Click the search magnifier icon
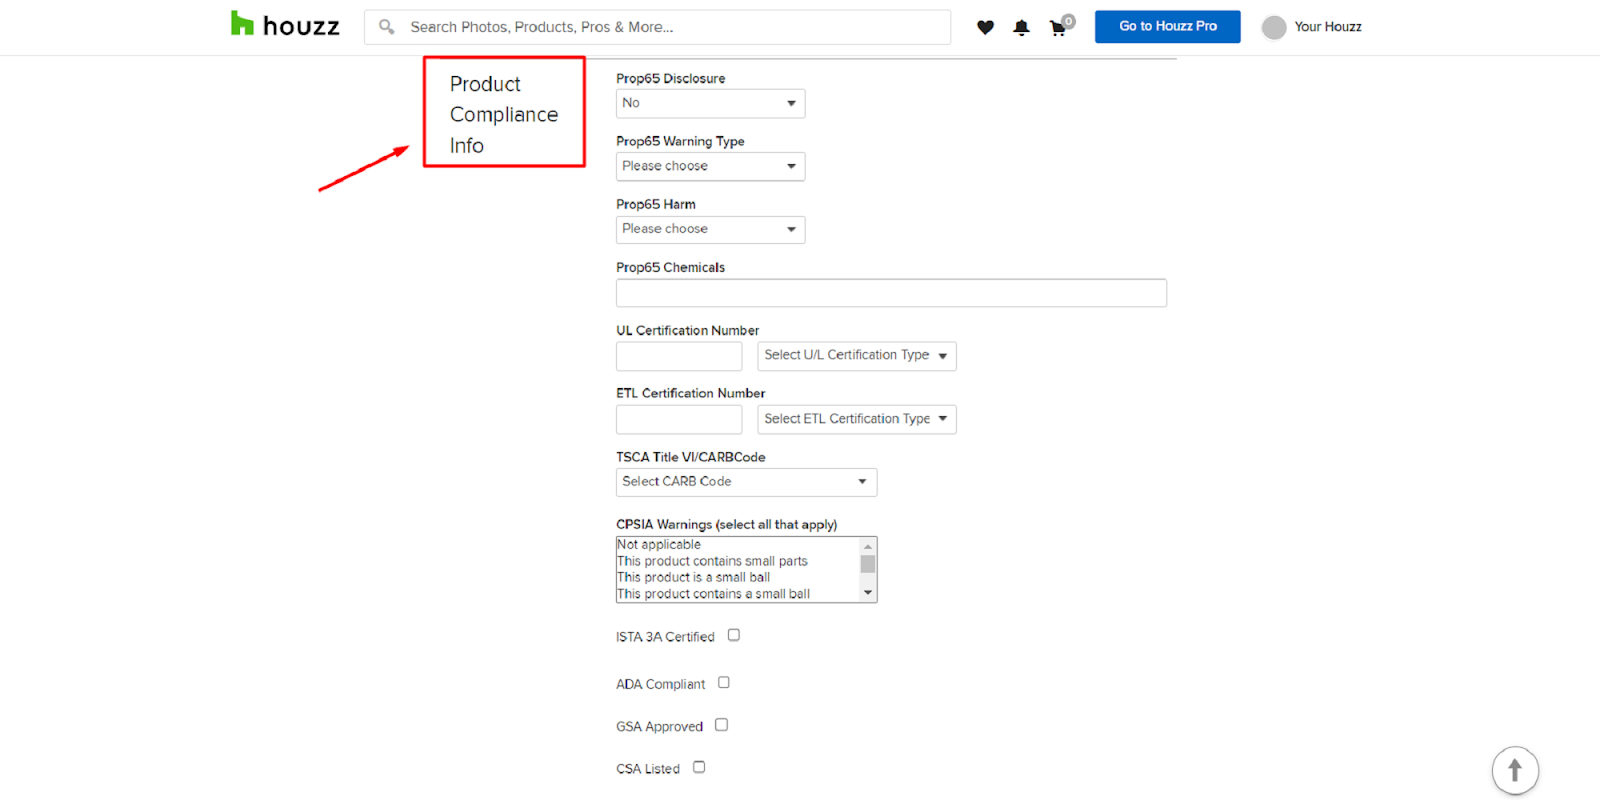Screen dimensions: 1600x800 (386, 27)
